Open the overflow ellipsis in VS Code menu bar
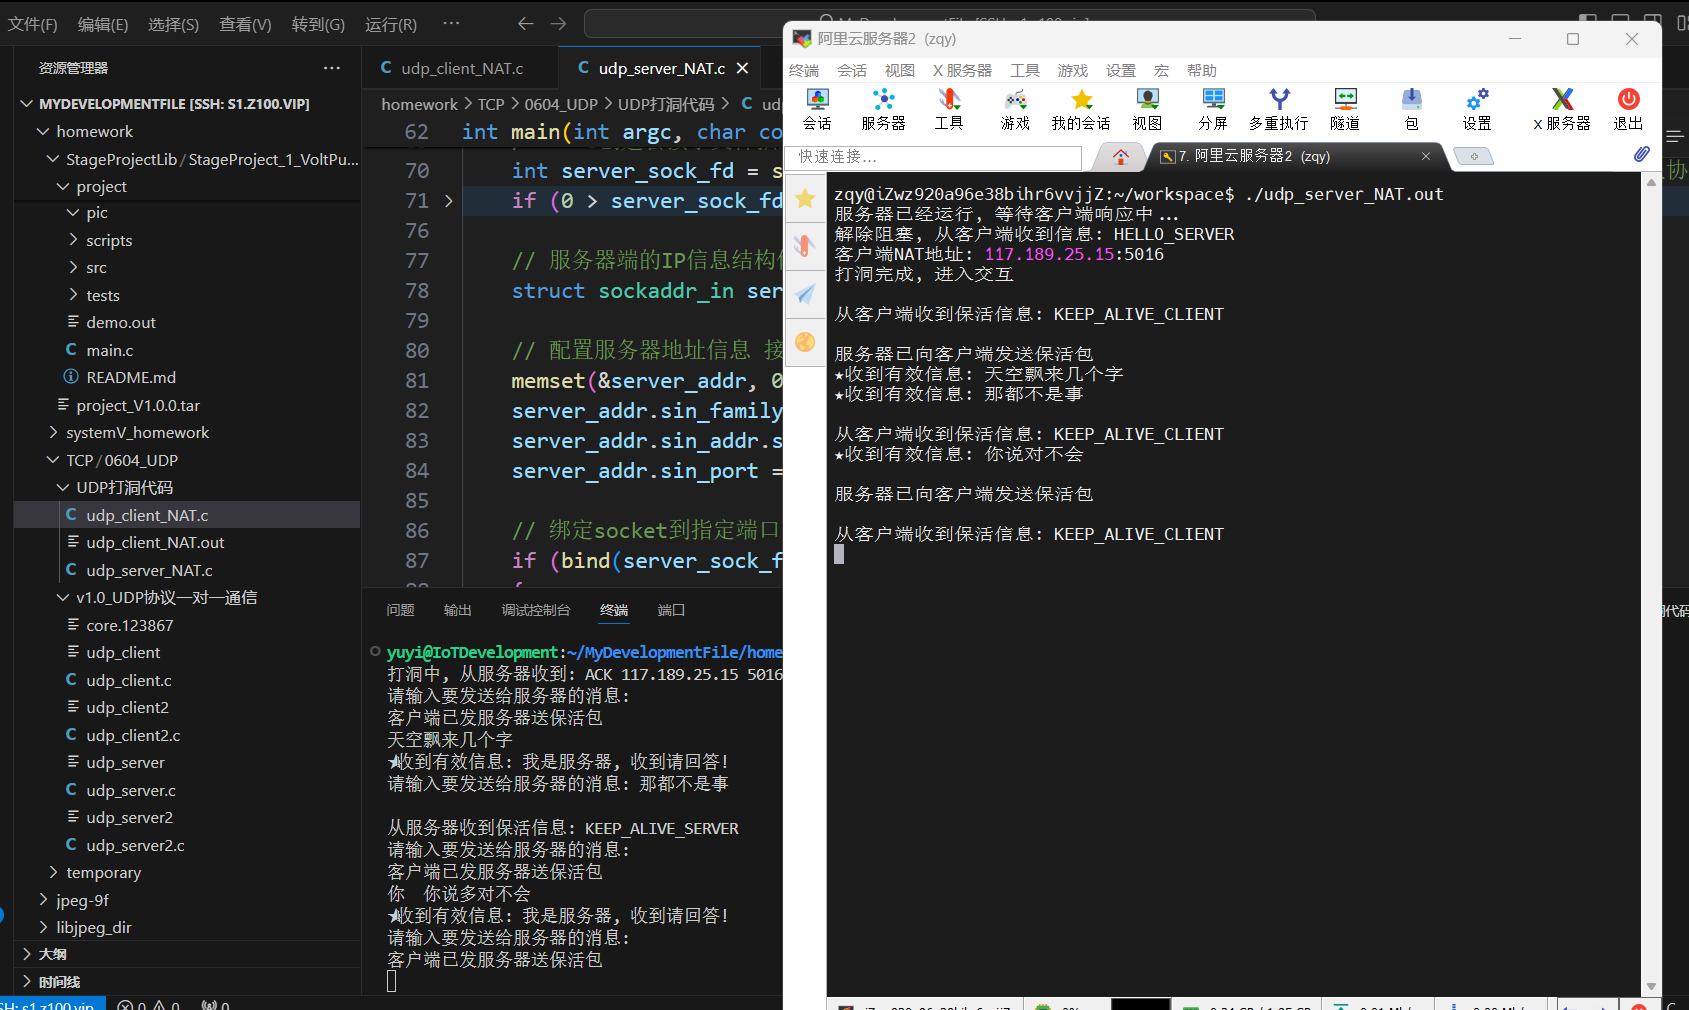The image size is (1689, 1010). [x=452, y=23]
